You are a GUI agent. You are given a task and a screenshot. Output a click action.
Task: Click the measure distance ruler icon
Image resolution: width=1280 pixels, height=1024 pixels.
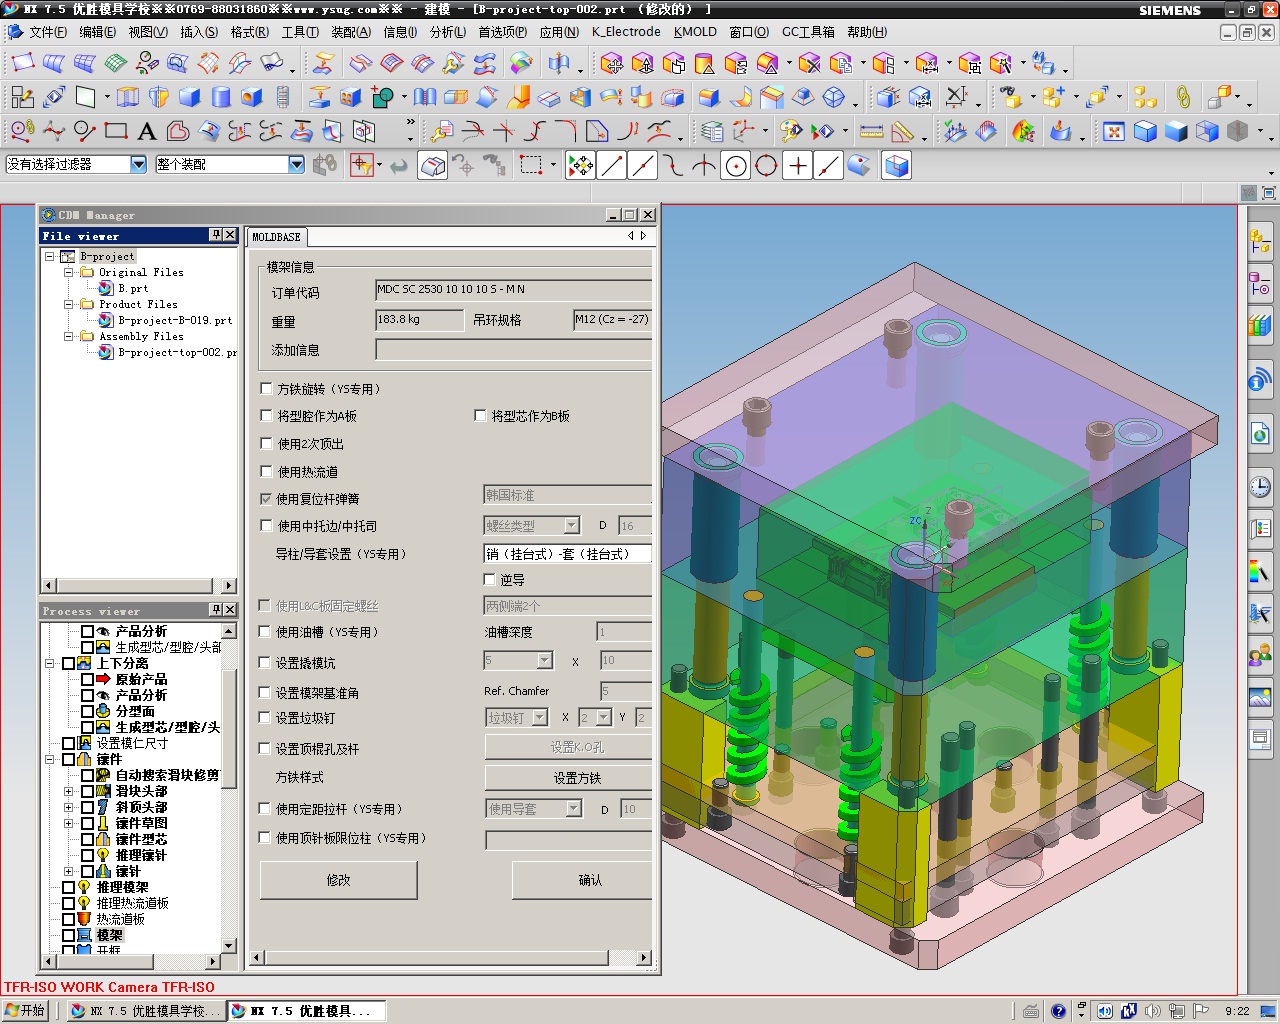pyautogui.click(x=871, y=131)
